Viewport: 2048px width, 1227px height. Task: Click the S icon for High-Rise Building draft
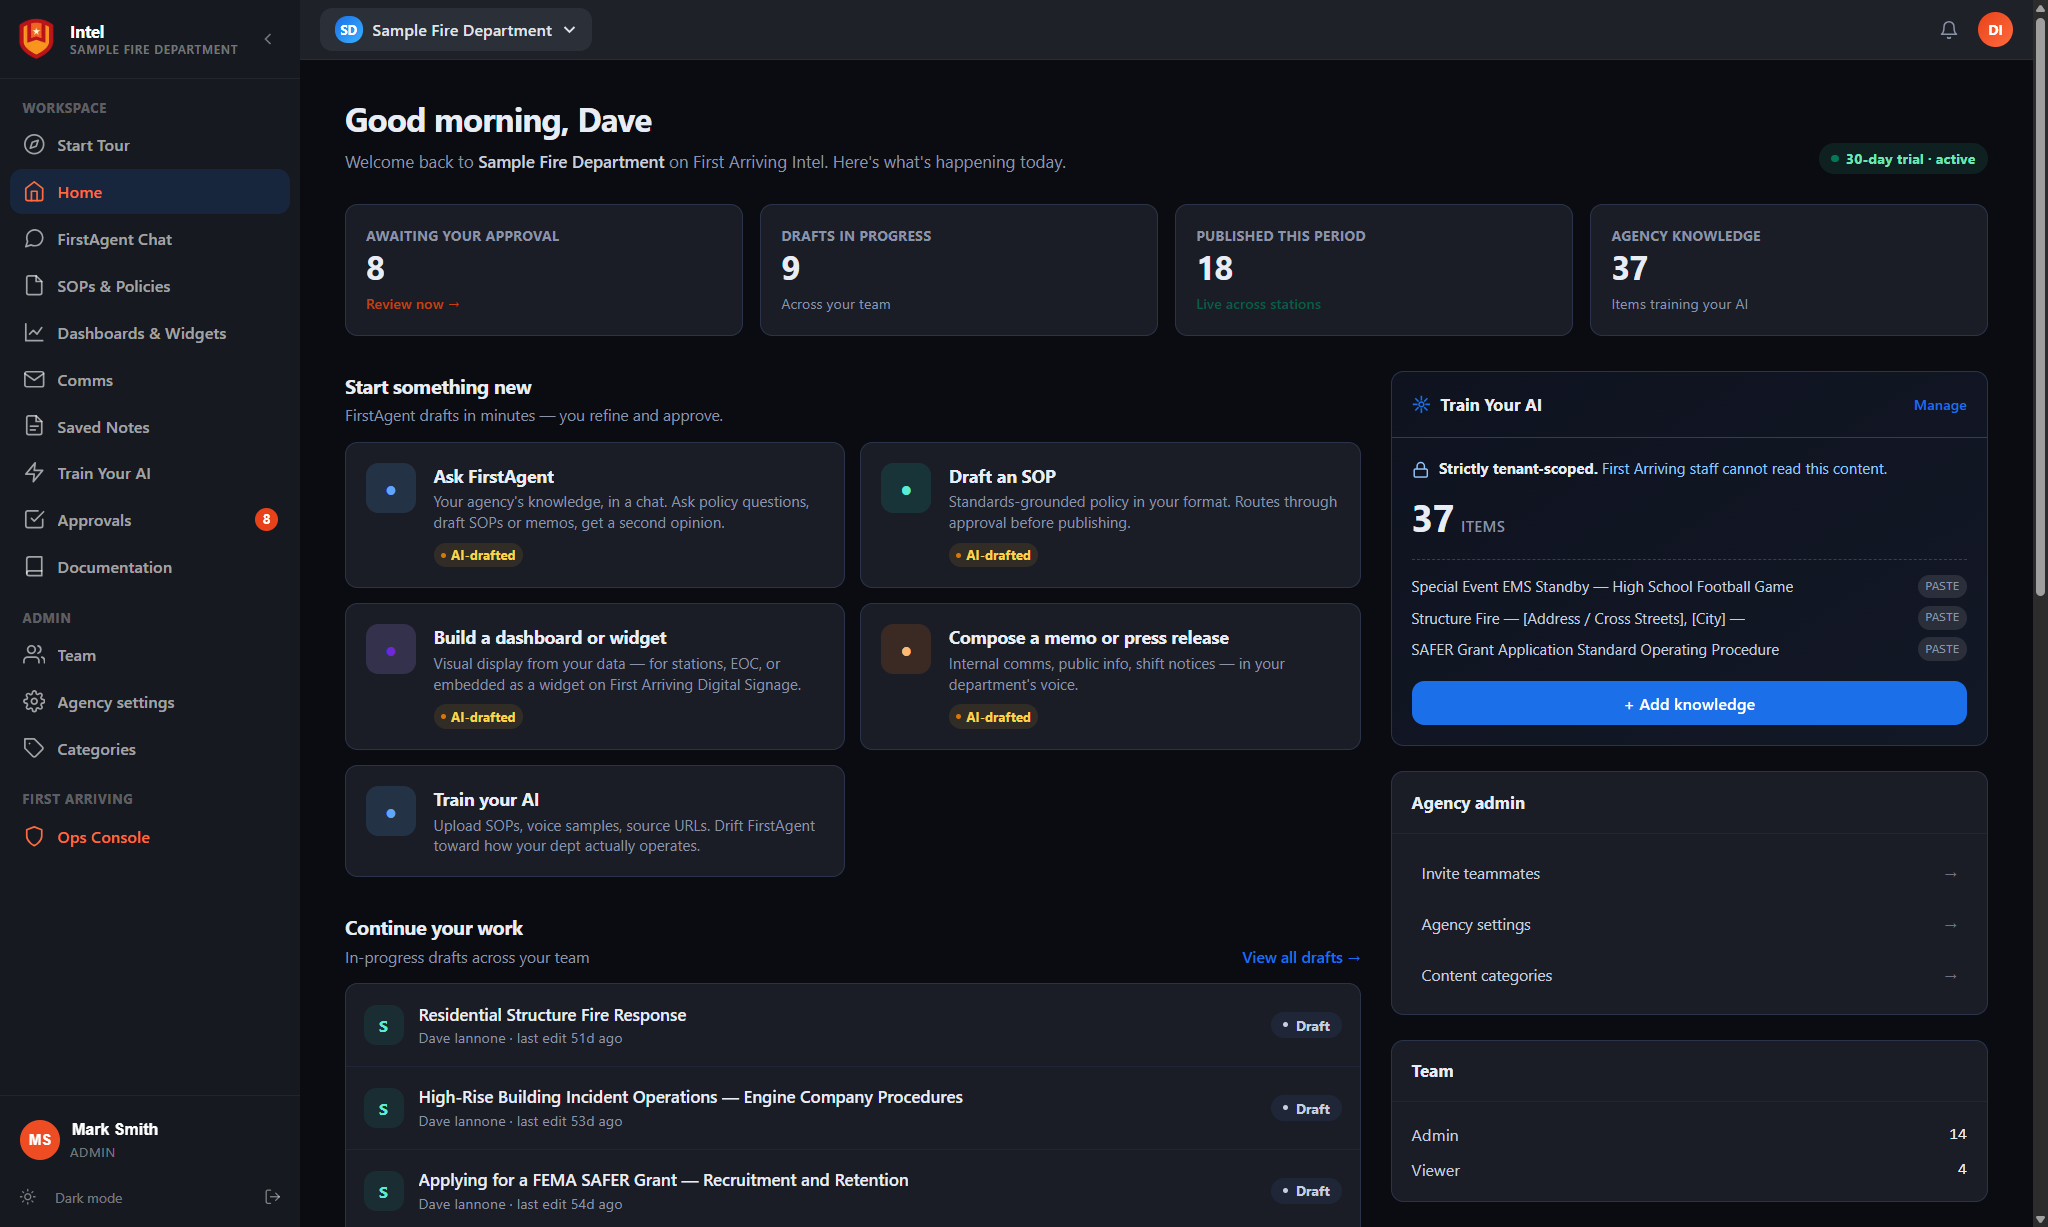tap(383, 1109)
